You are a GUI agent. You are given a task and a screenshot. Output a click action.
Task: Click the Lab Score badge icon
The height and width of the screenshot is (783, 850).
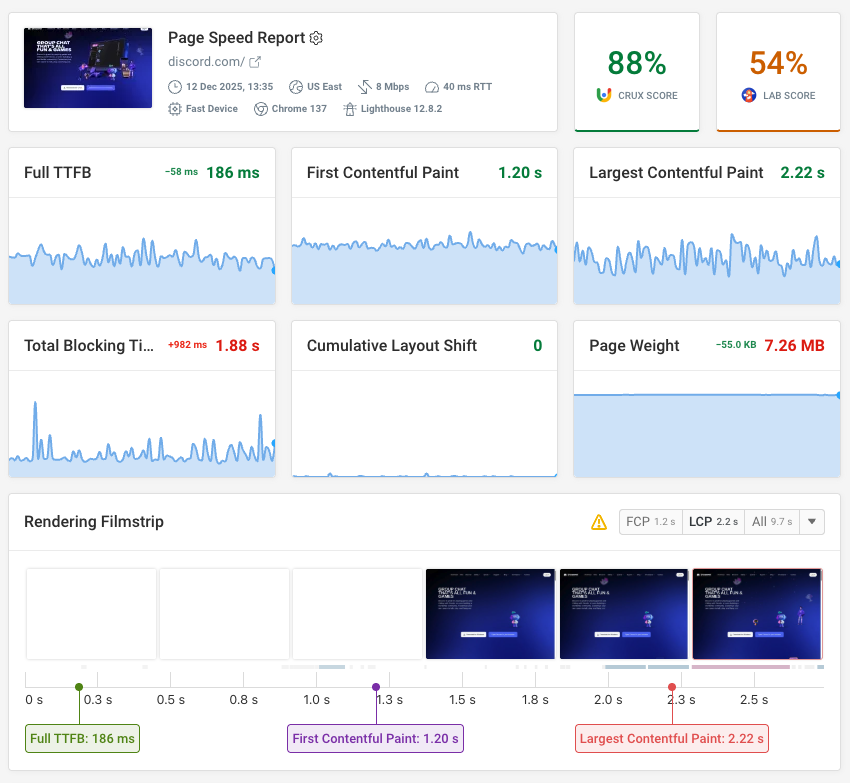tap(751, 95)
